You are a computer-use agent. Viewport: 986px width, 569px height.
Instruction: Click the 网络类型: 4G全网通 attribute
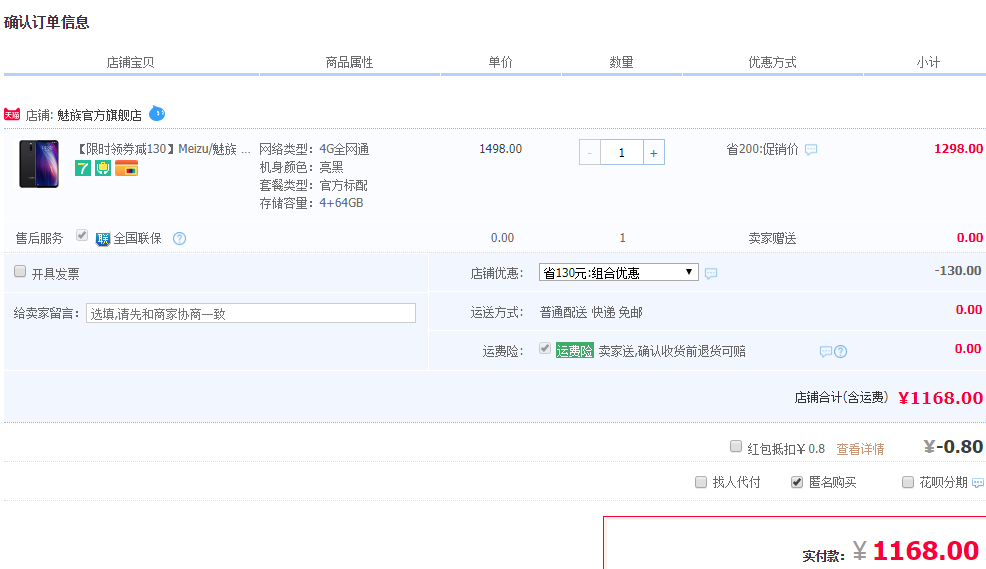[x=314, y=149]
